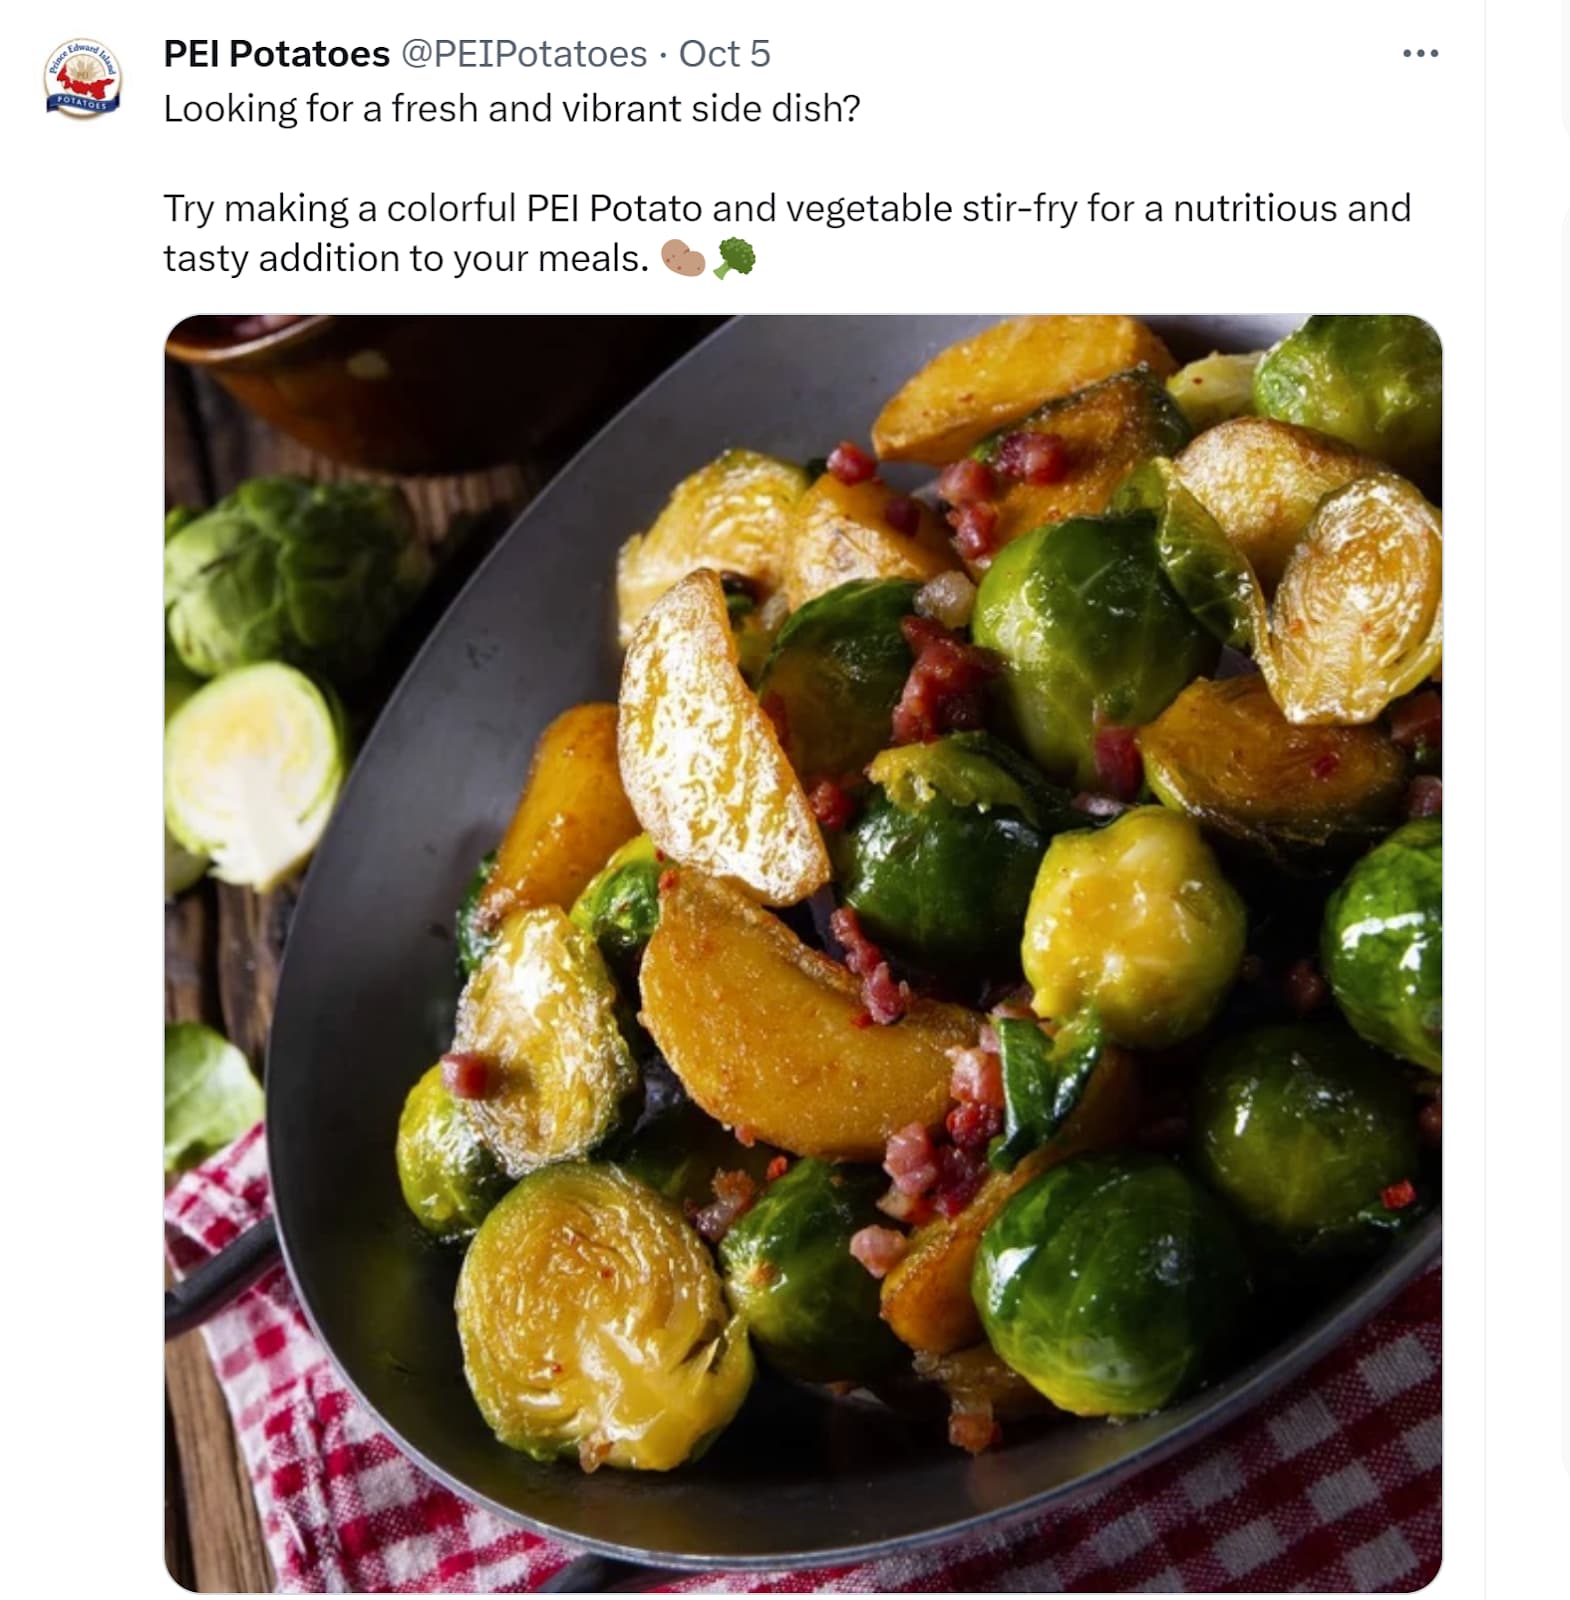Open the stir-fry photo attachment
The width and height of the screenshot is (1570, 1600).
coord(802,952)
